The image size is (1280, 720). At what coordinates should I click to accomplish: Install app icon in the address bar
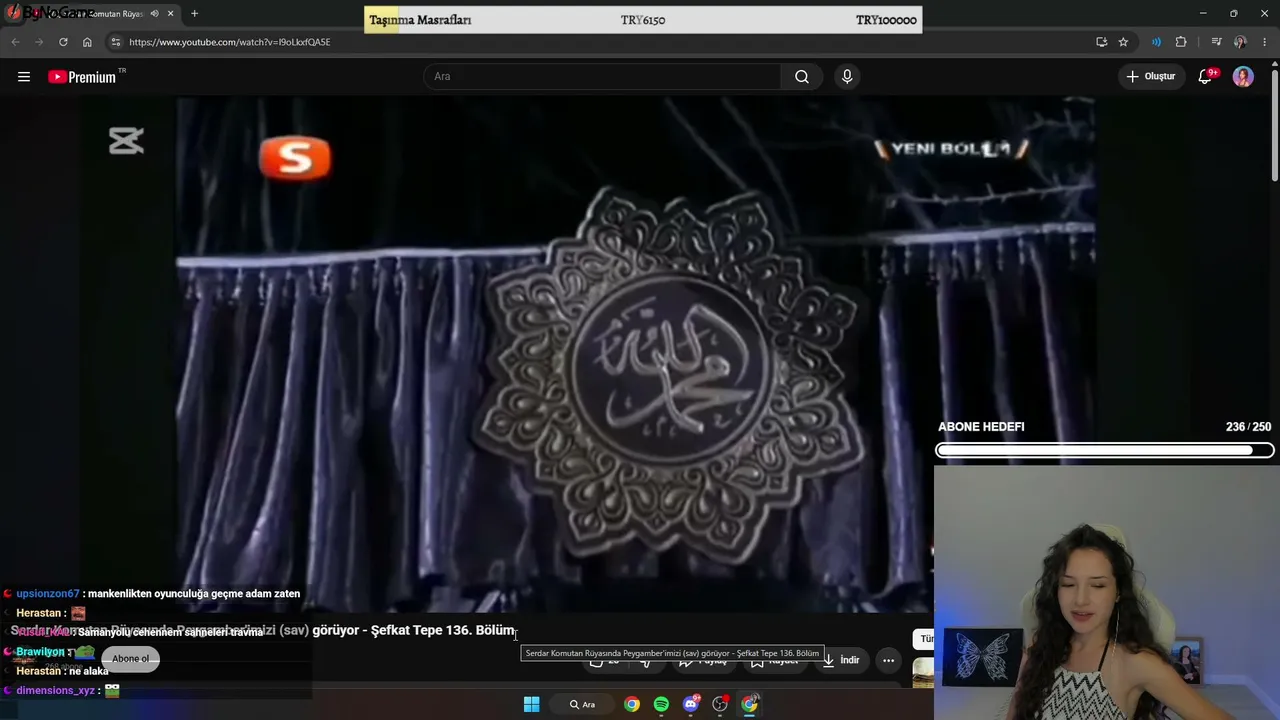1101,42
